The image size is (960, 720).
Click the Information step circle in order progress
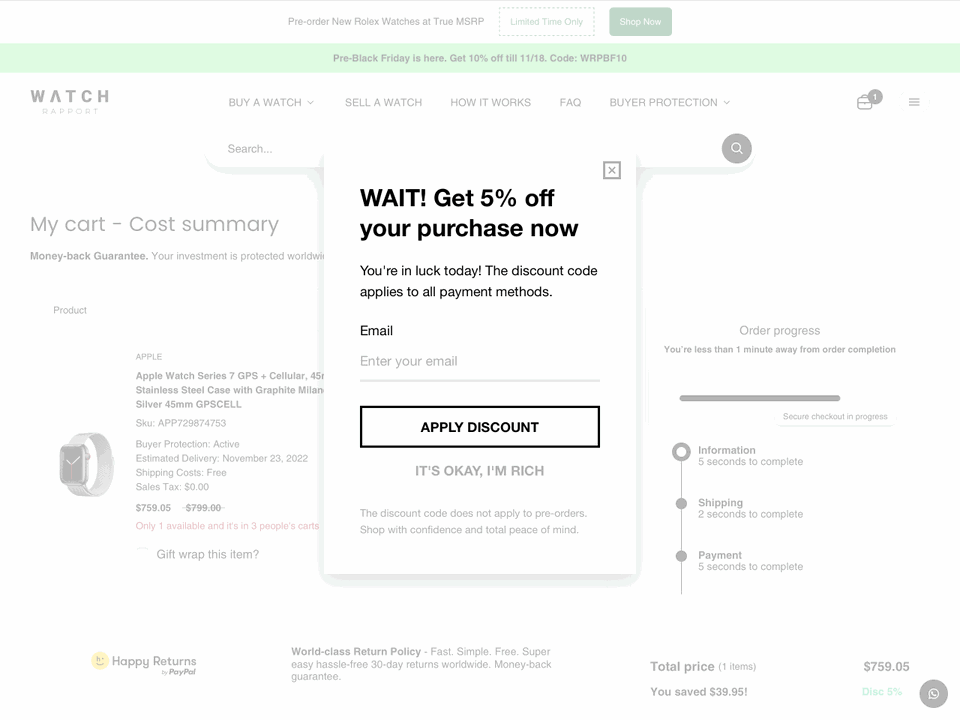(682, 451)
